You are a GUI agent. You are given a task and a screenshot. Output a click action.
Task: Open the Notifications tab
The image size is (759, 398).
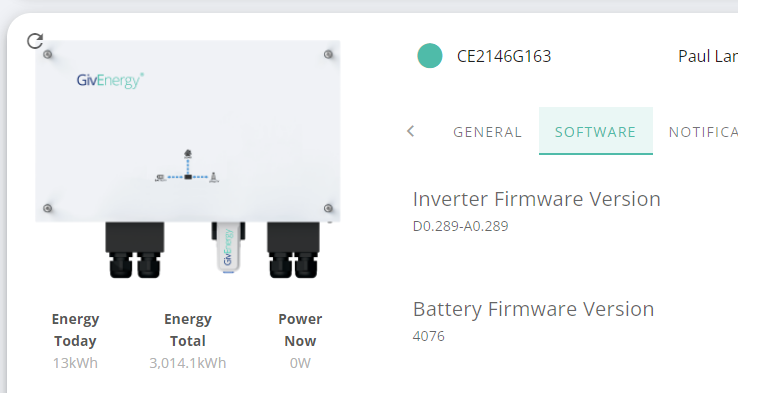[x=703, y=132]
